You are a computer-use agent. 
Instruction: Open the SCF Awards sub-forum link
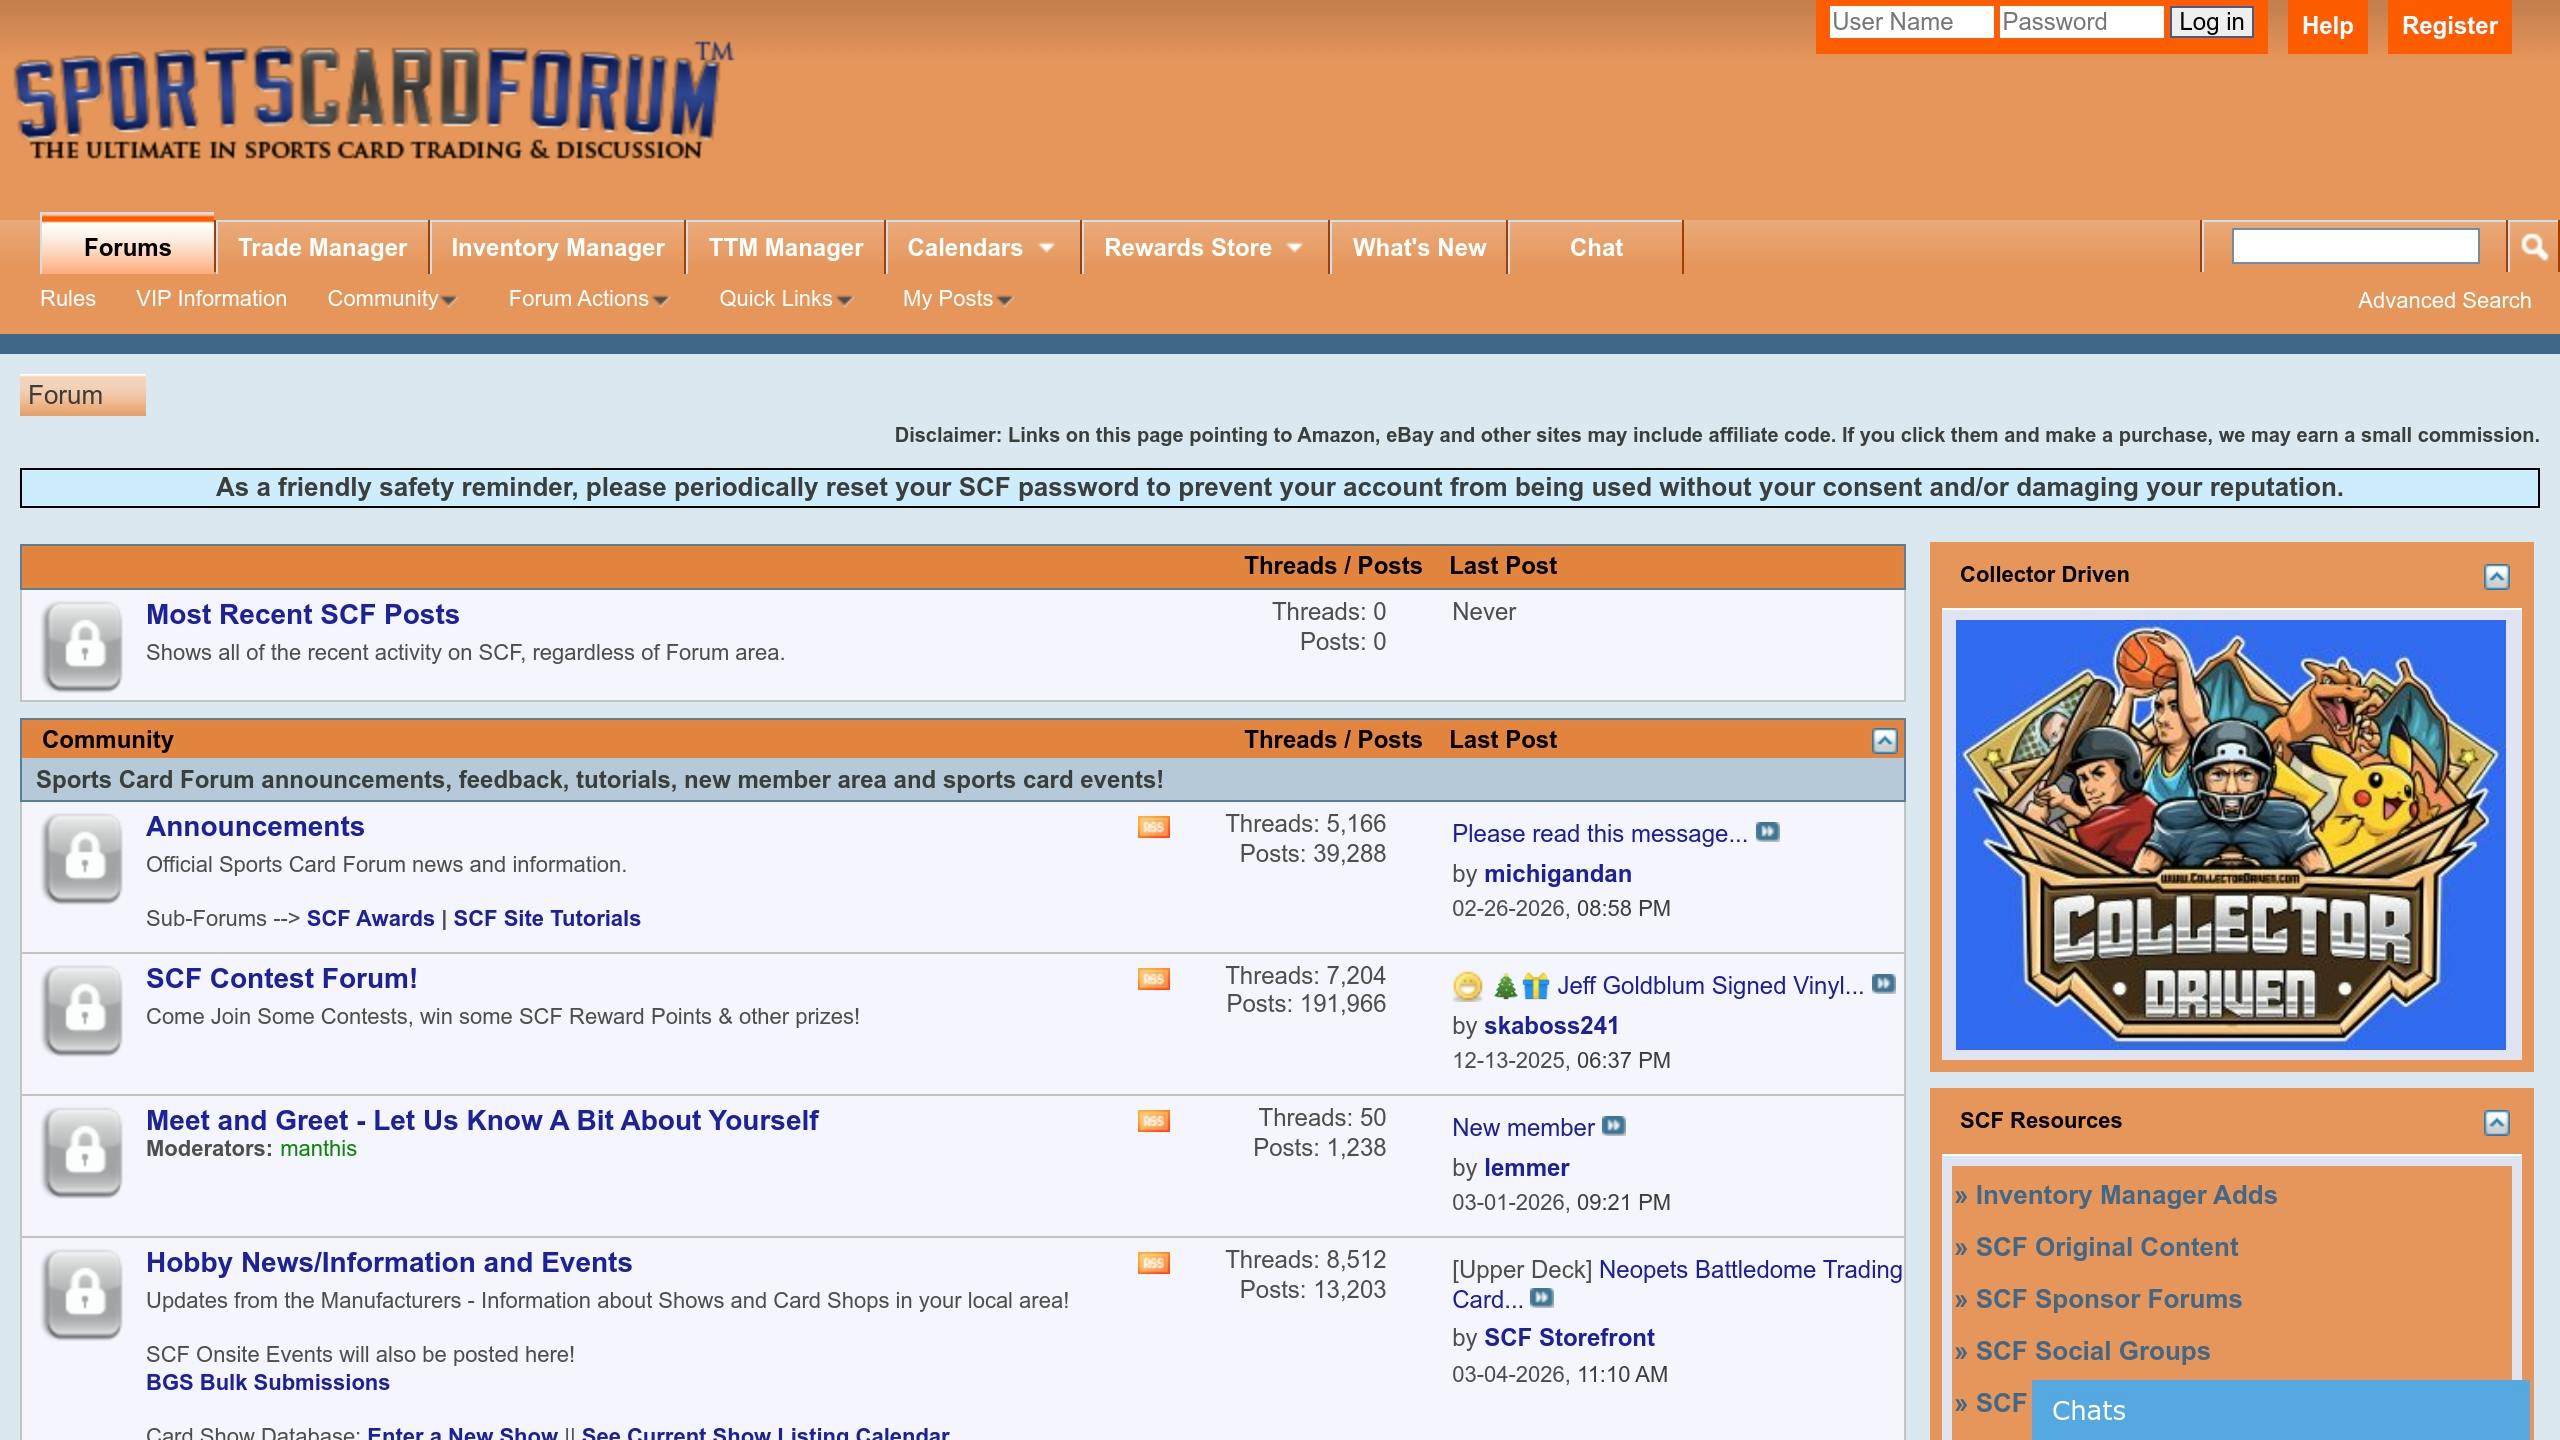point(370,918)
